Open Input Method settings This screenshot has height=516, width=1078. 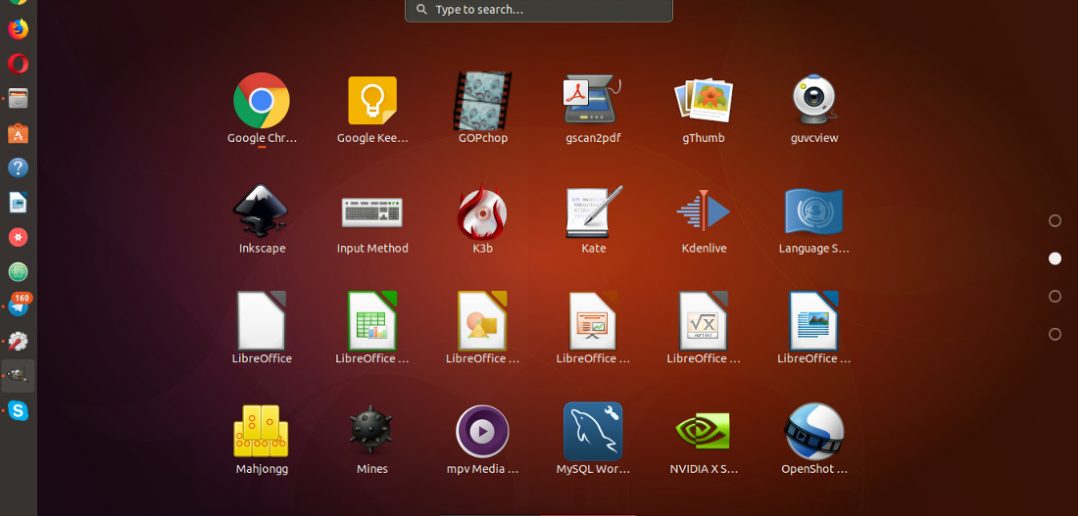click(372, 212)
